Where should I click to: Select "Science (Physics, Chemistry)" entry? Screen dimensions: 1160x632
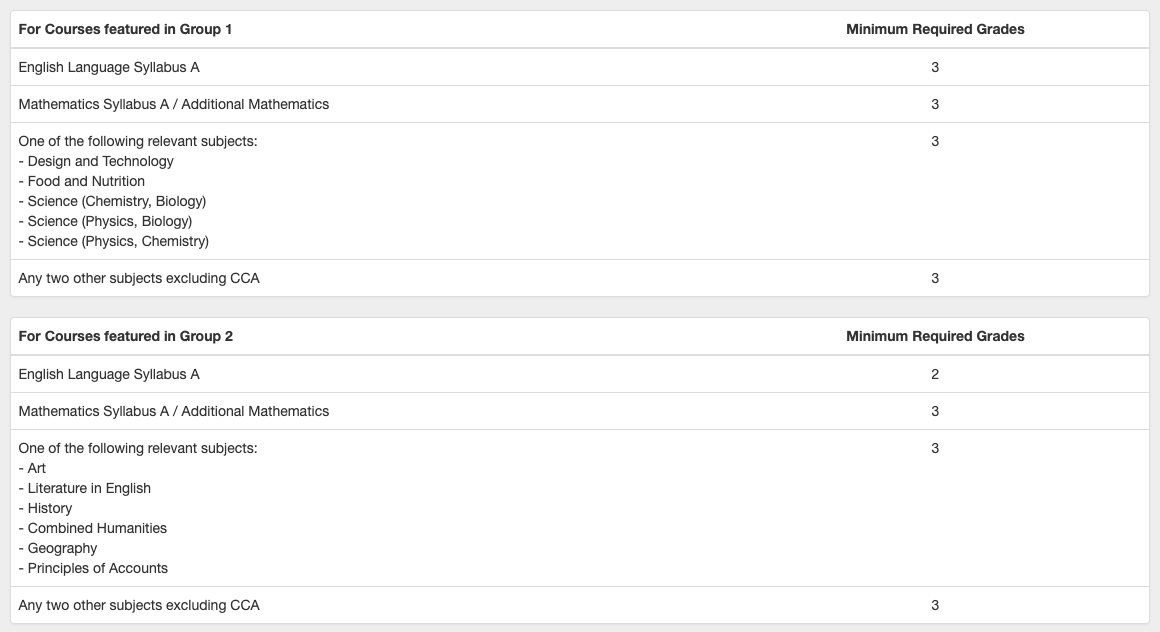pos(118,241)
